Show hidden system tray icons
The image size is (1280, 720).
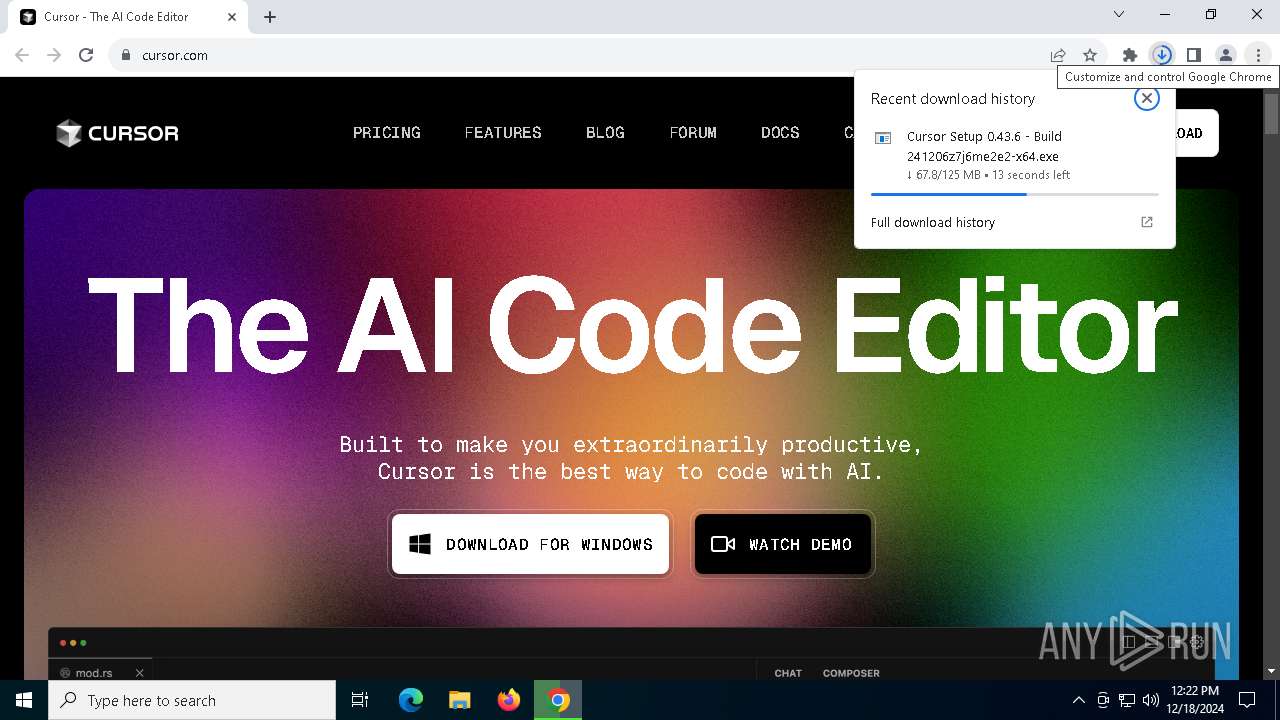[x=1078, y=700]
